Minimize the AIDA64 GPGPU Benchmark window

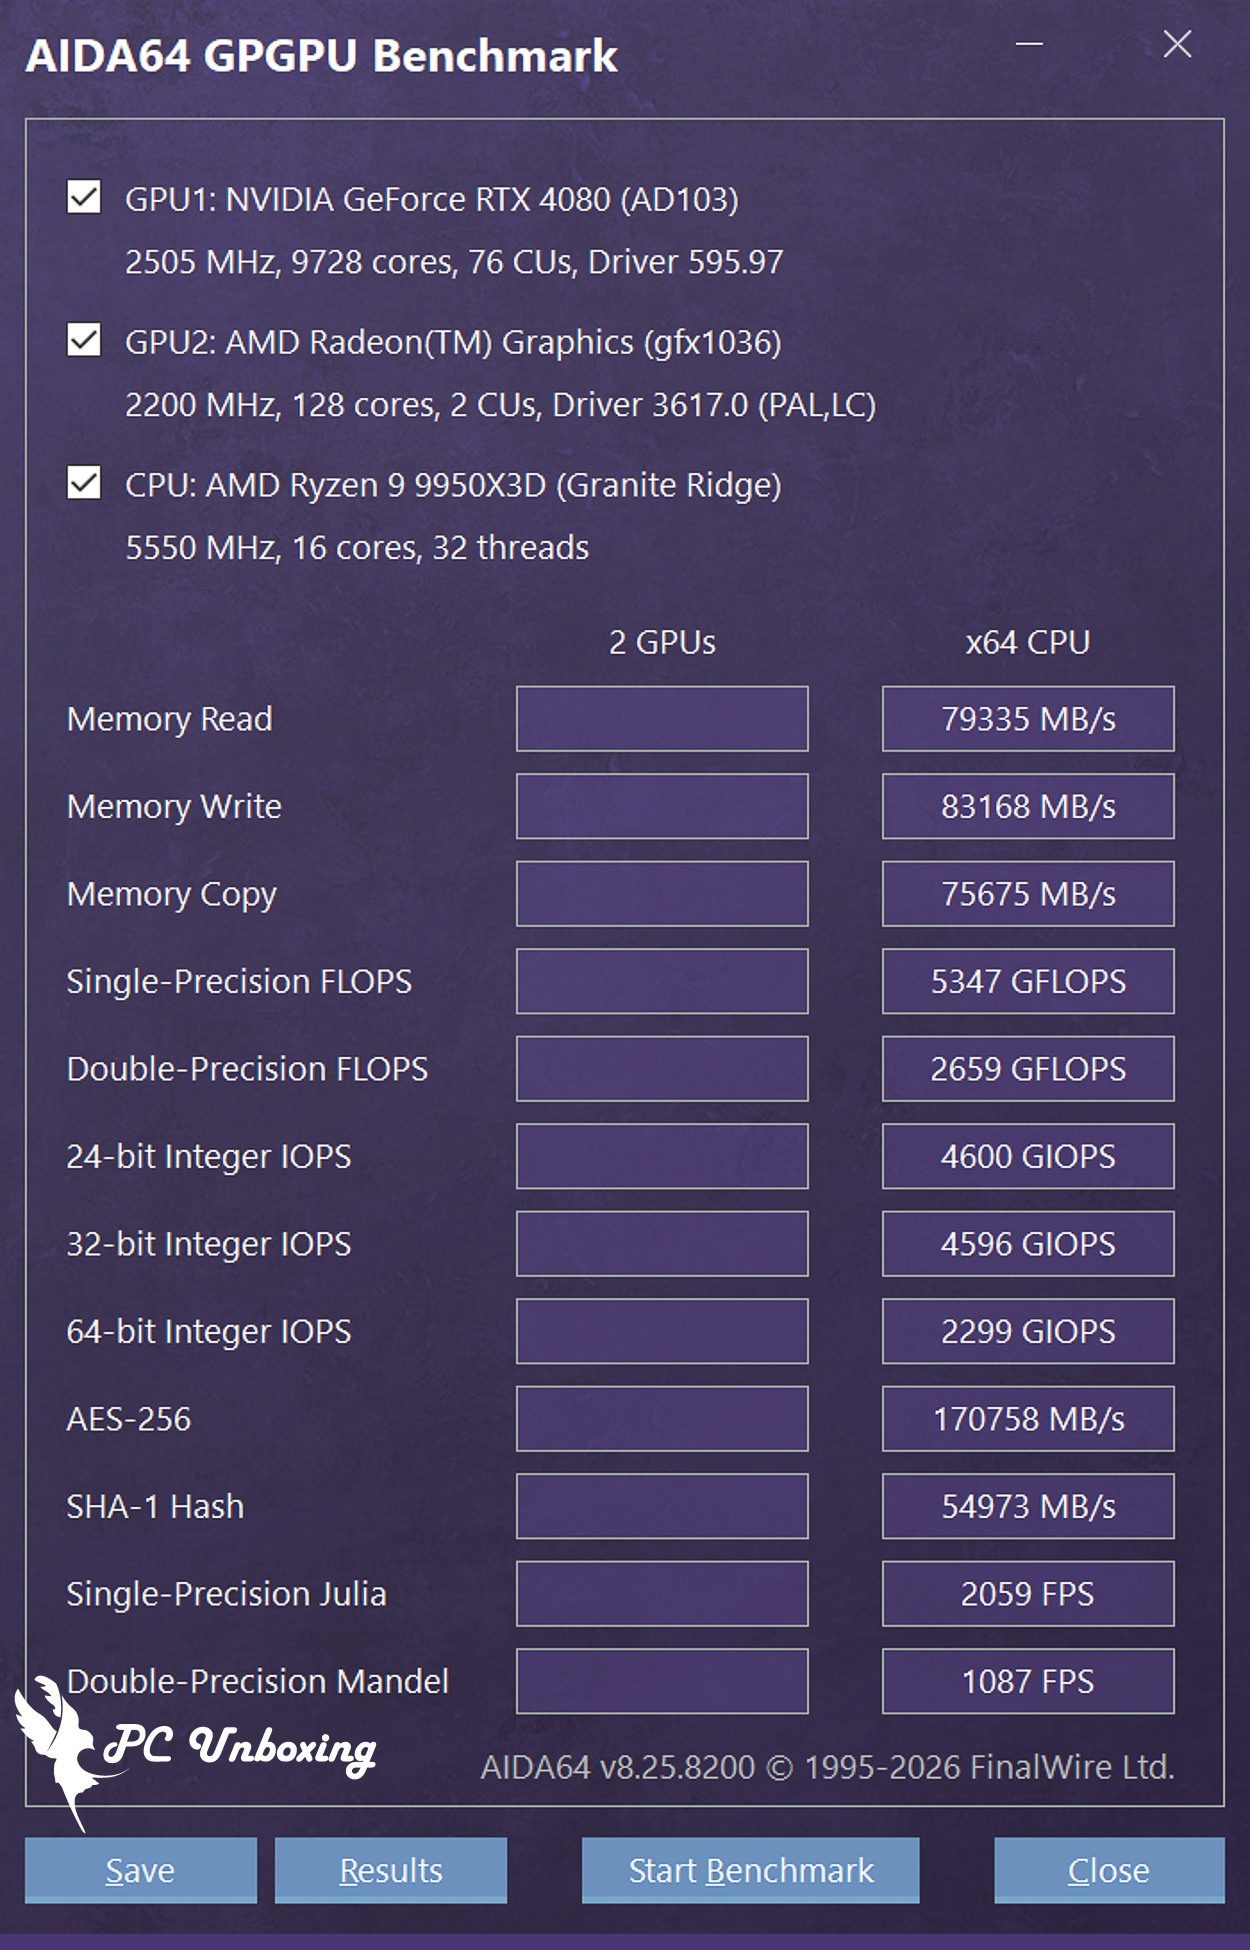(1029, 44)
